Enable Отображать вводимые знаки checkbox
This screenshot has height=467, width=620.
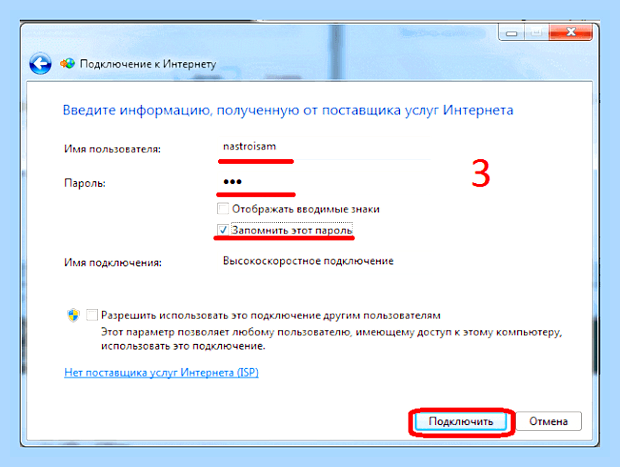[223, 208]
